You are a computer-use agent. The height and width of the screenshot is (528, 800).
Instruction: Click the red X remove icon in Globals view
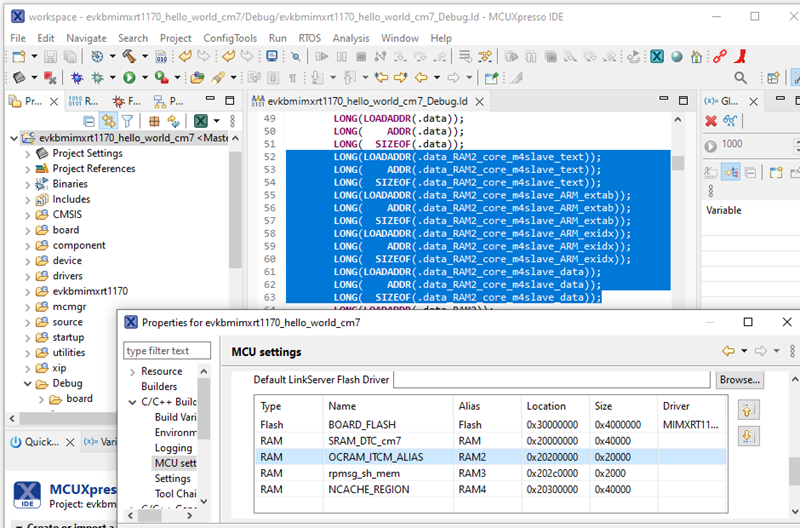coord(711,121)
